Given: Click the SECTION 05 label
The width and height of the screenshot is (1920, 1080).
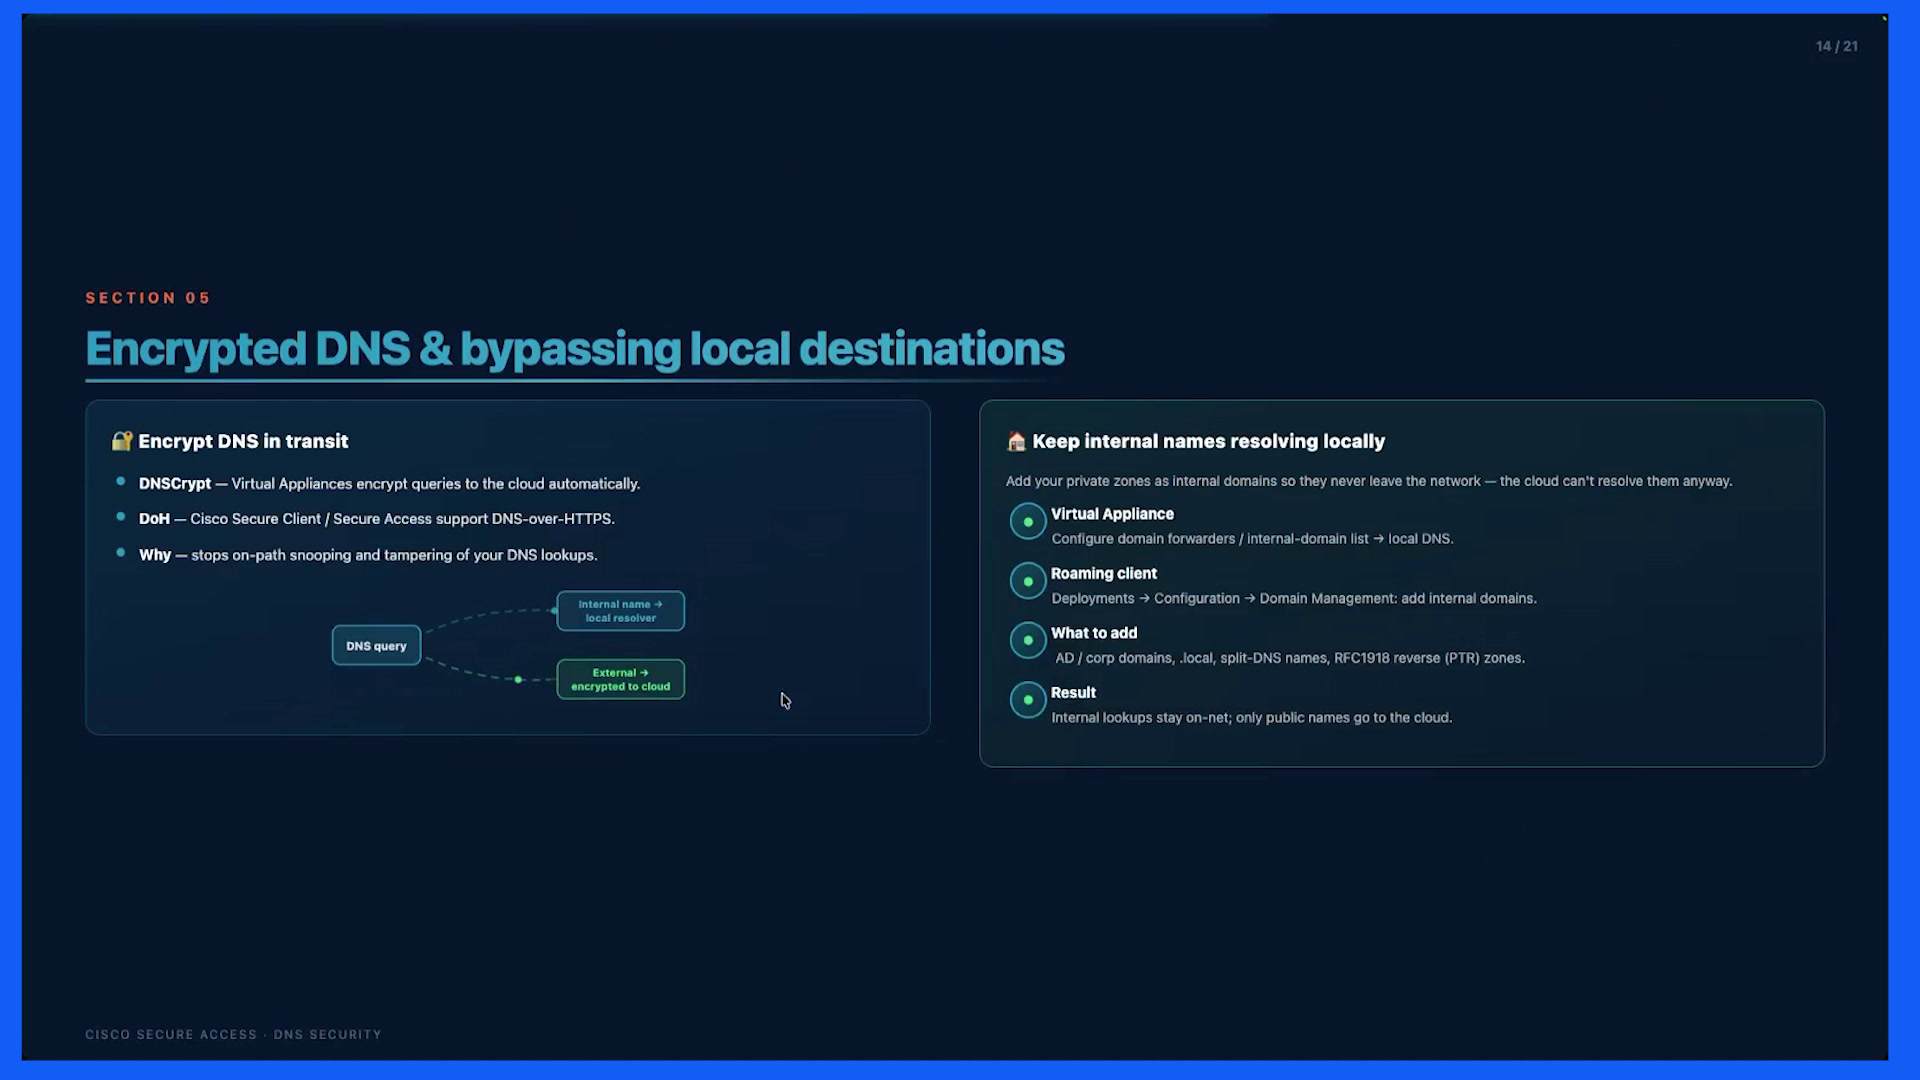Looking at the screenshot, I should tap(148, 298).
